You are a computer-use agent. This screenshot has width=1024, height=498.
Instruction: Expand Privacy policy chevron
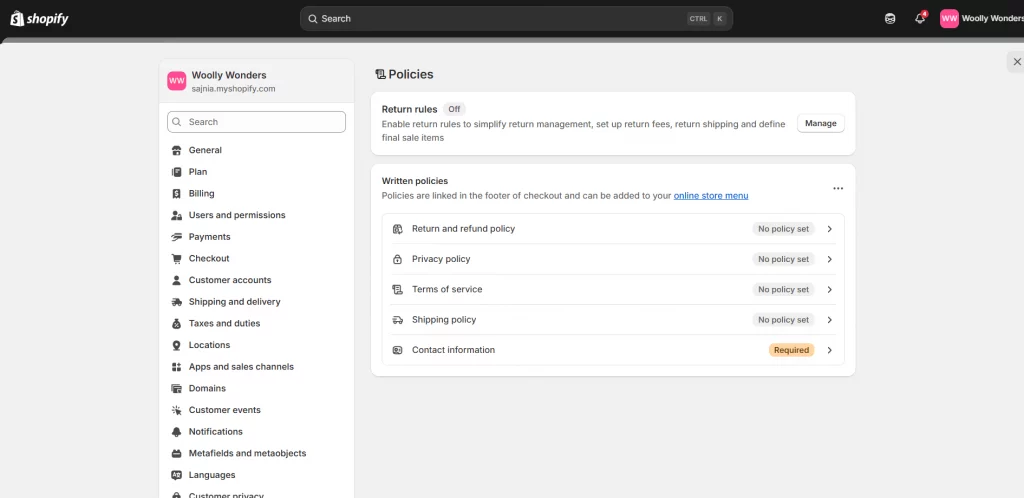click(x=829, y=259)
